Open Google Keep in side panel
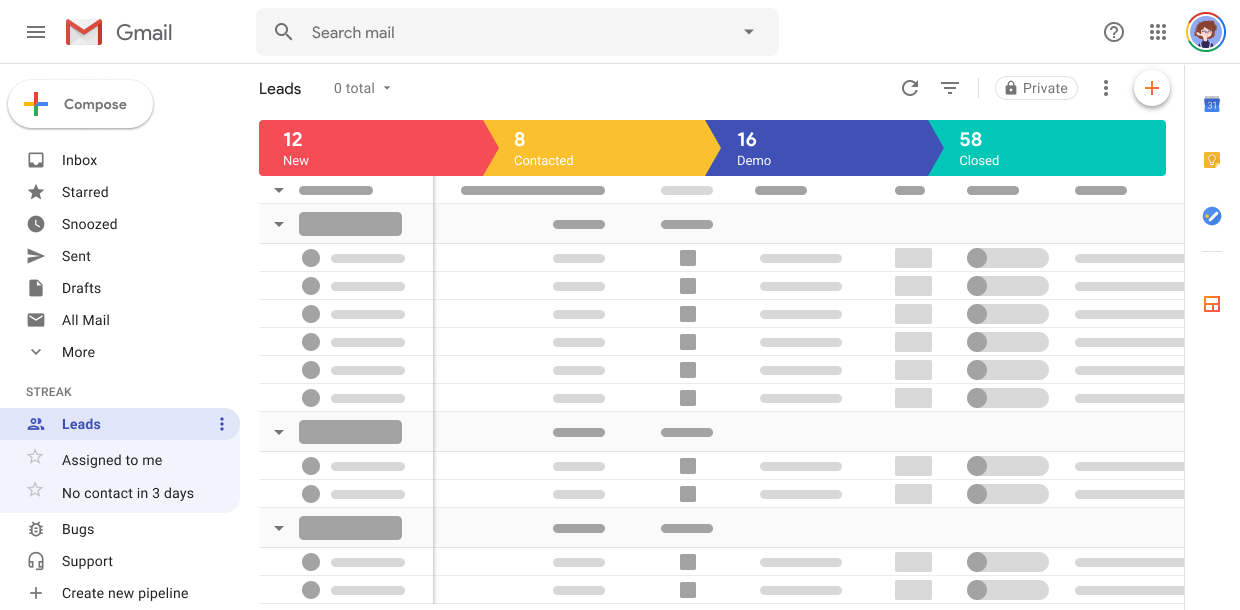Viewport: 1240px width, 610px height. [1211, 160]
